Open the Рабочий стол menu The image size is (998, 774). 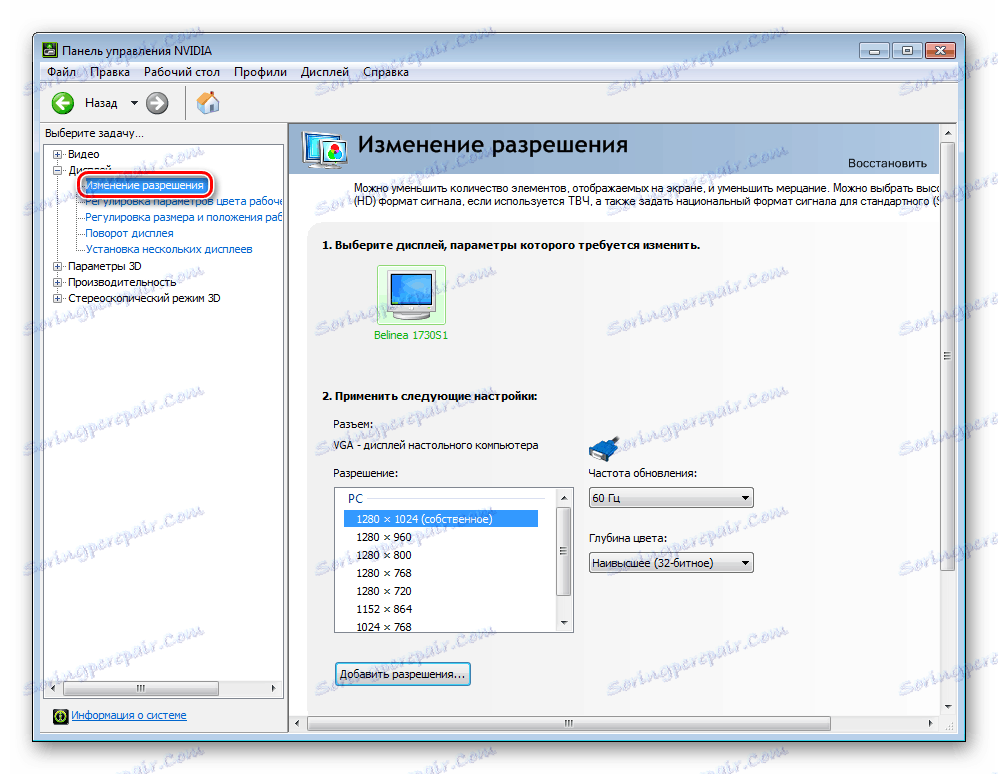tap(181, 72)
